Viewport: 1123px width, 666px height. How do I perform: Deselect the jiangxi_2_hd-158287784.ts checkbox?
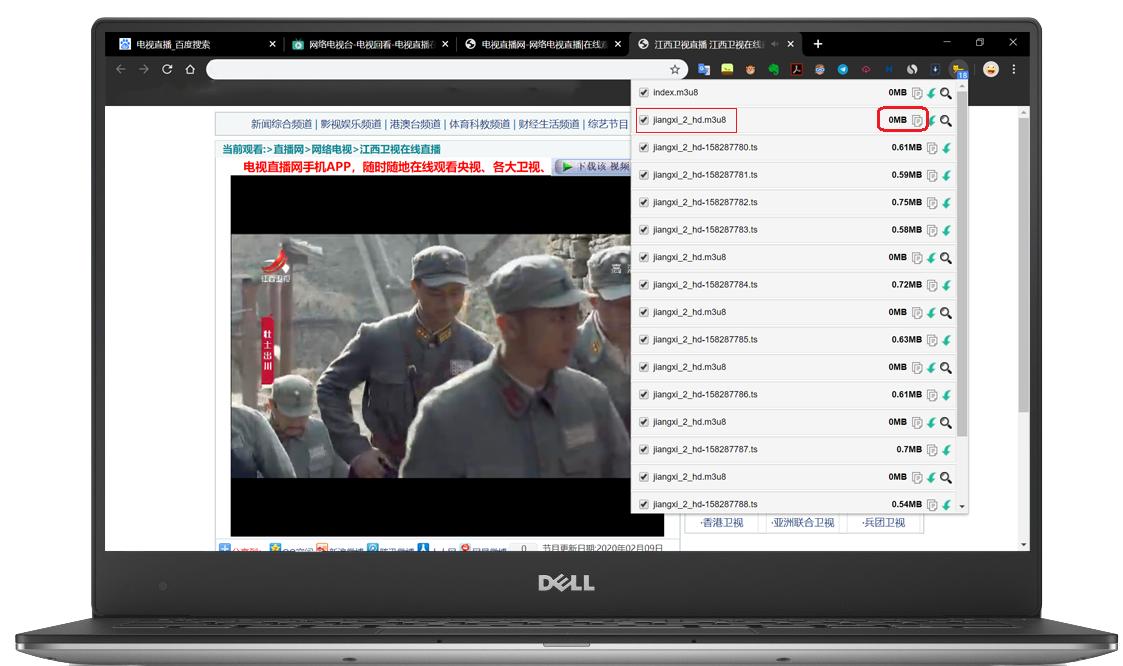(644, 285)
